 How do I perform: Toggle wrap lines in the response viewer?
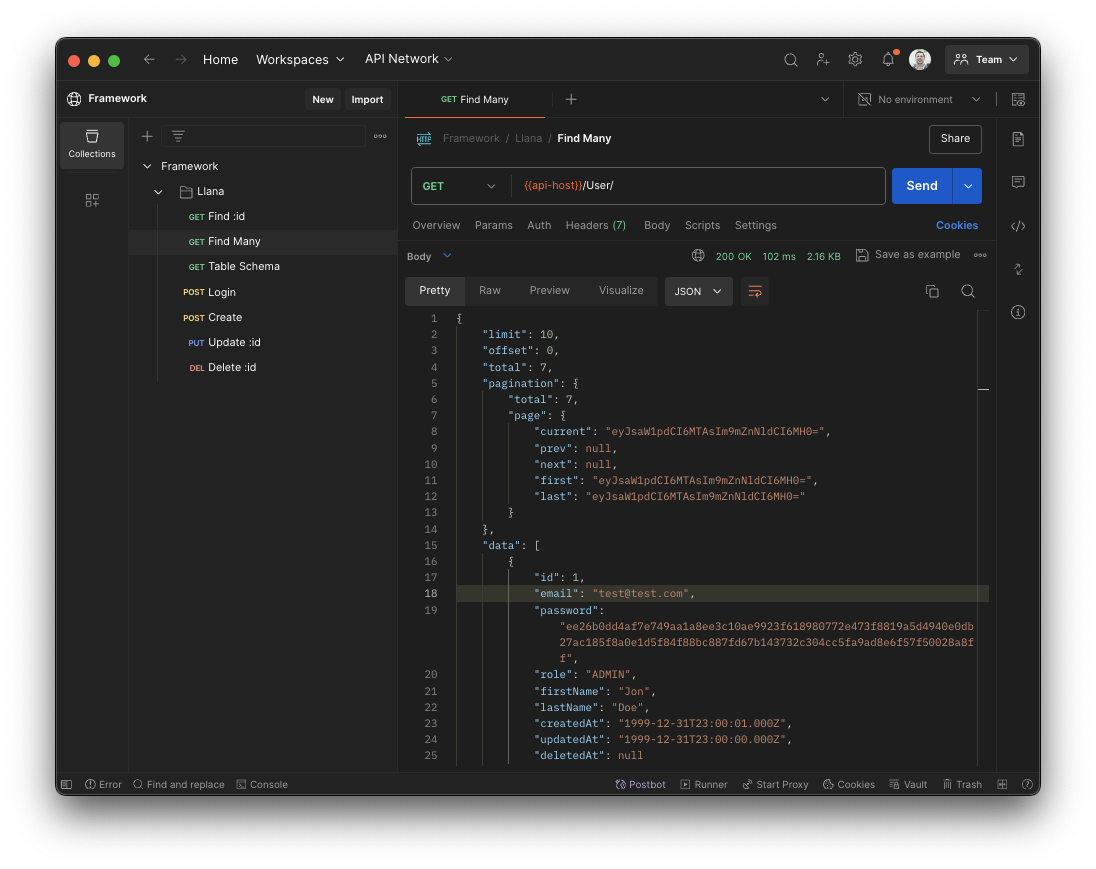754,291
